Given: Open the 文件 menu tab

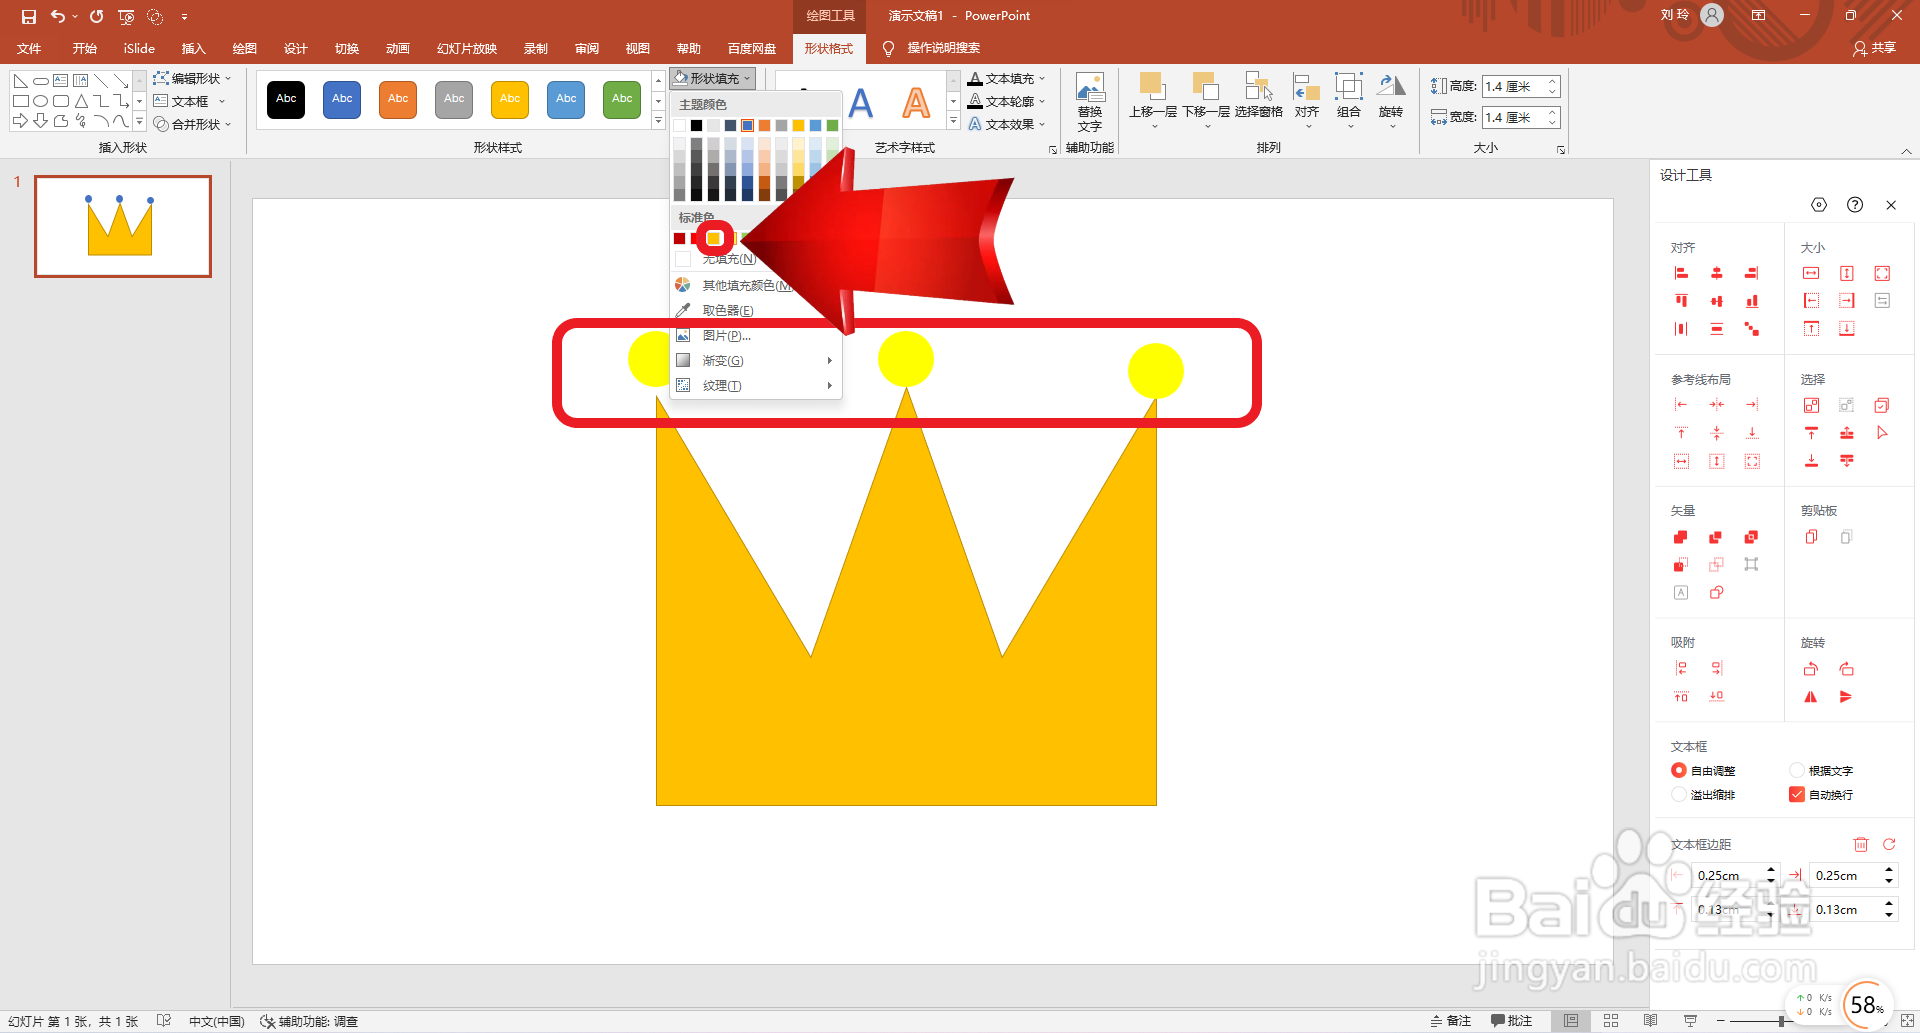Looking at the screenshot, I should 29,48.
